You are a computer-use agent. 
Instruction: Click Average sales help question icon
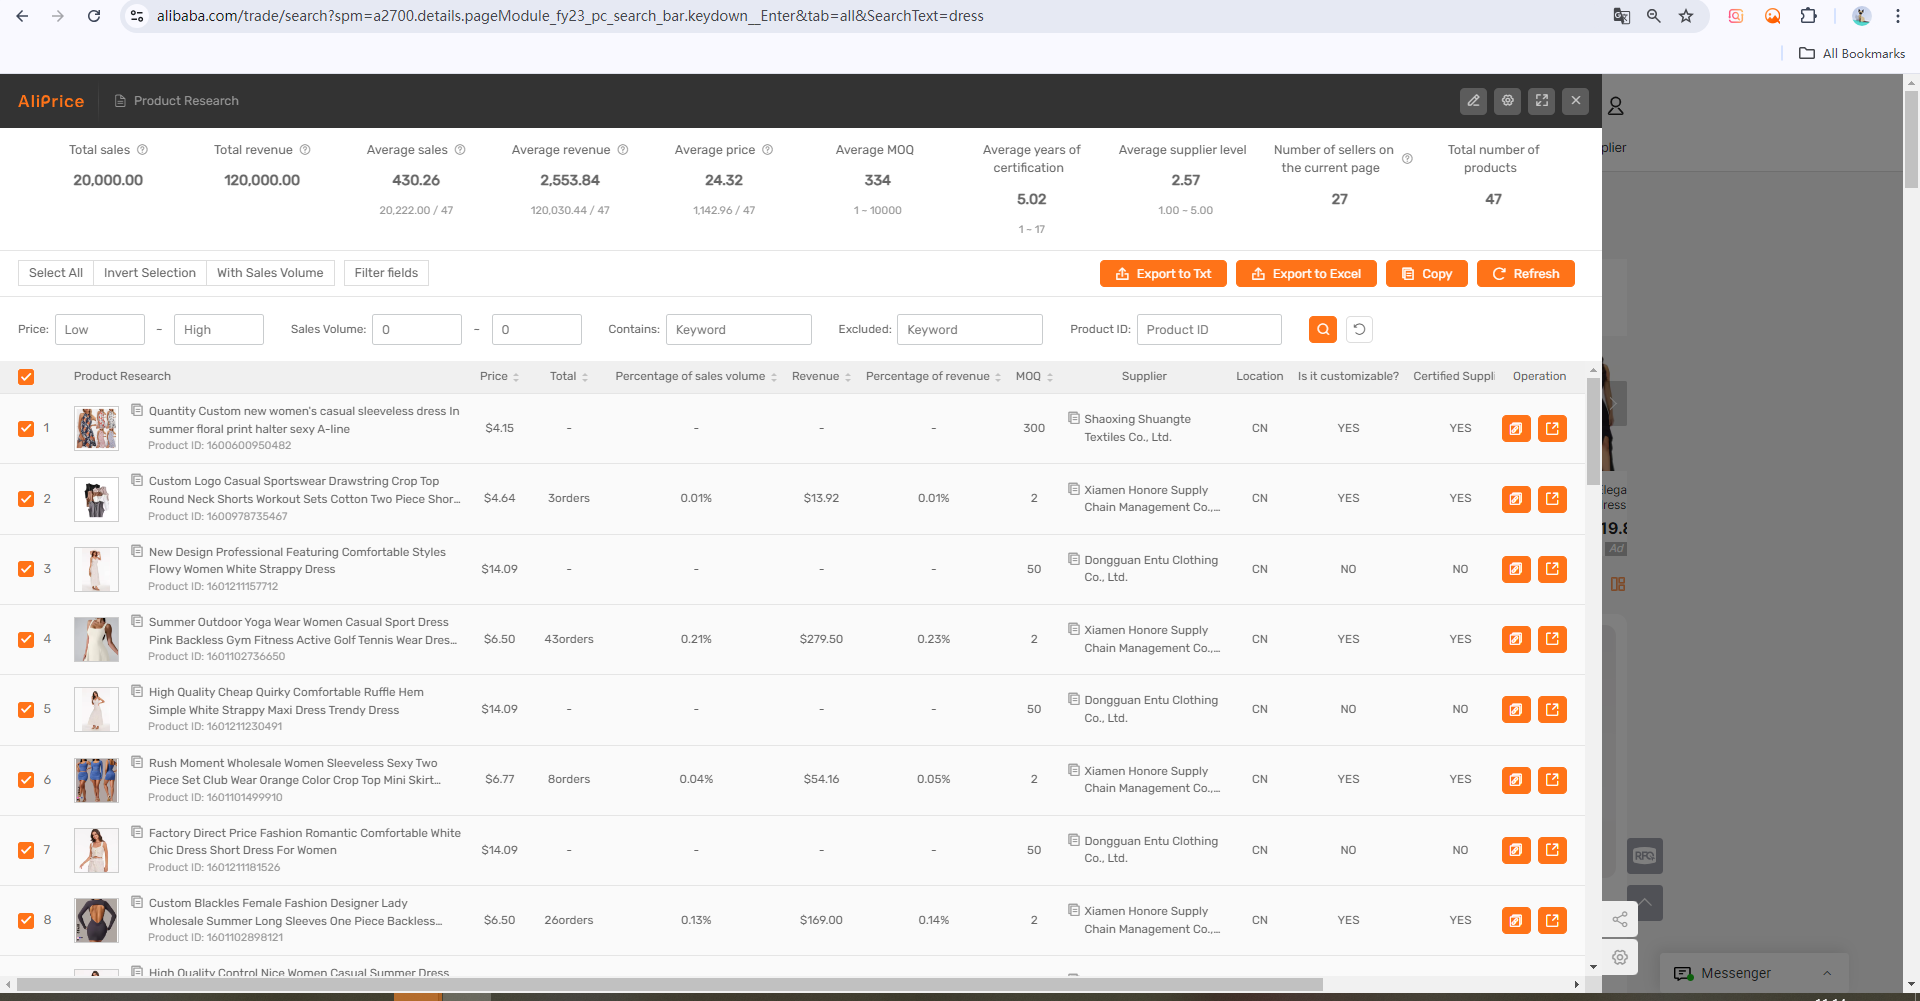tap(460, 150)
